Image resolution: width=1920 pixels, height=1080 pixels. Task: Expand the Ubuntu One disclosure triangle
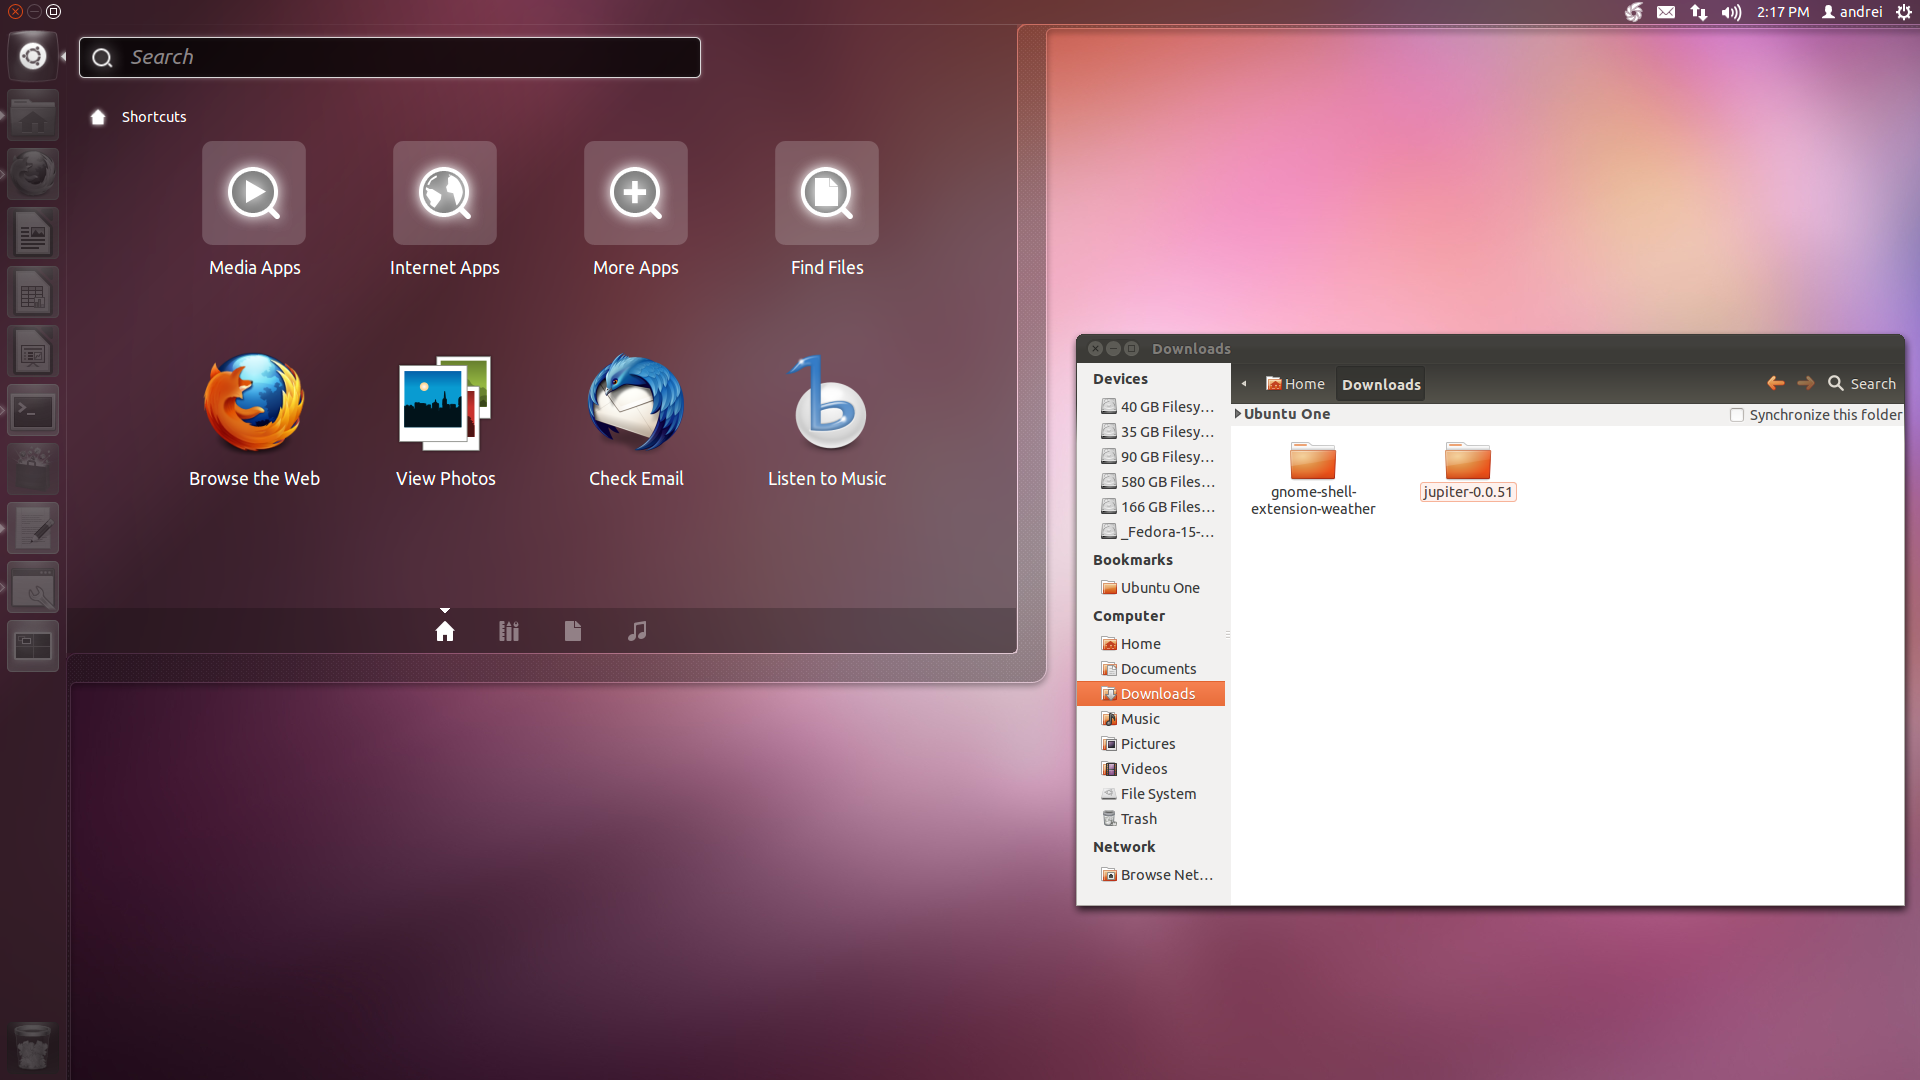1238,414
